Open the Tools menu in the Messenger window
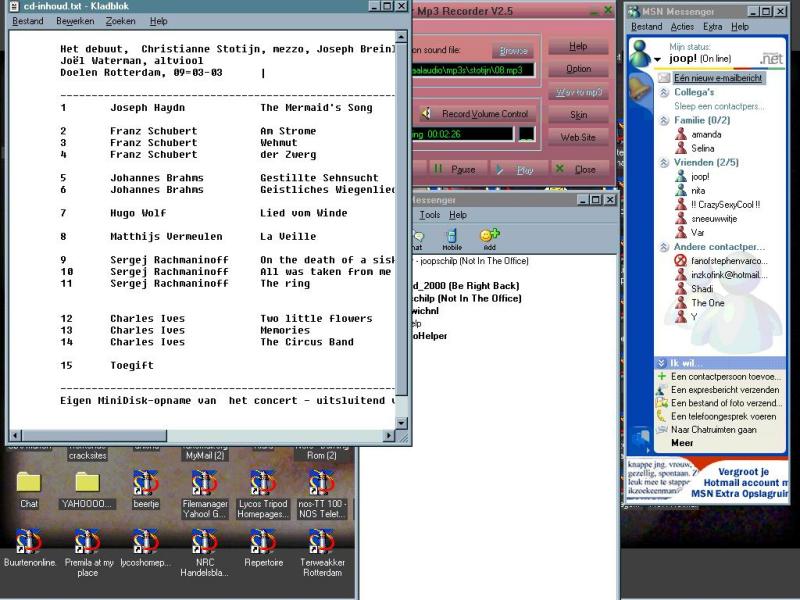This screenshot has height=600, width=800. 430,215
